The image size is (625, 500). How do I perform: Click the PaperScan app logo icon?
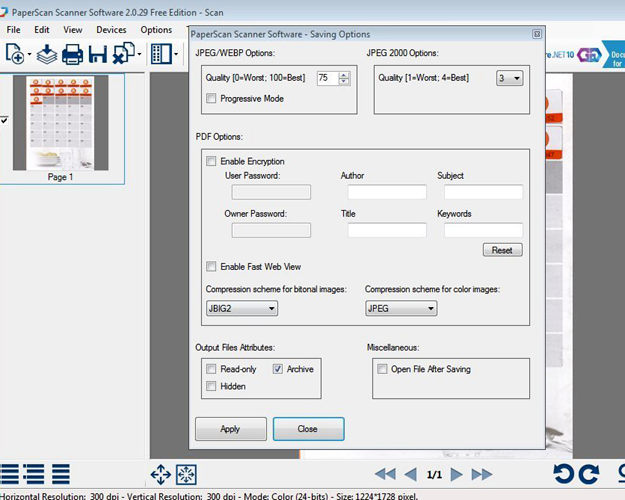tap(4, 12)
